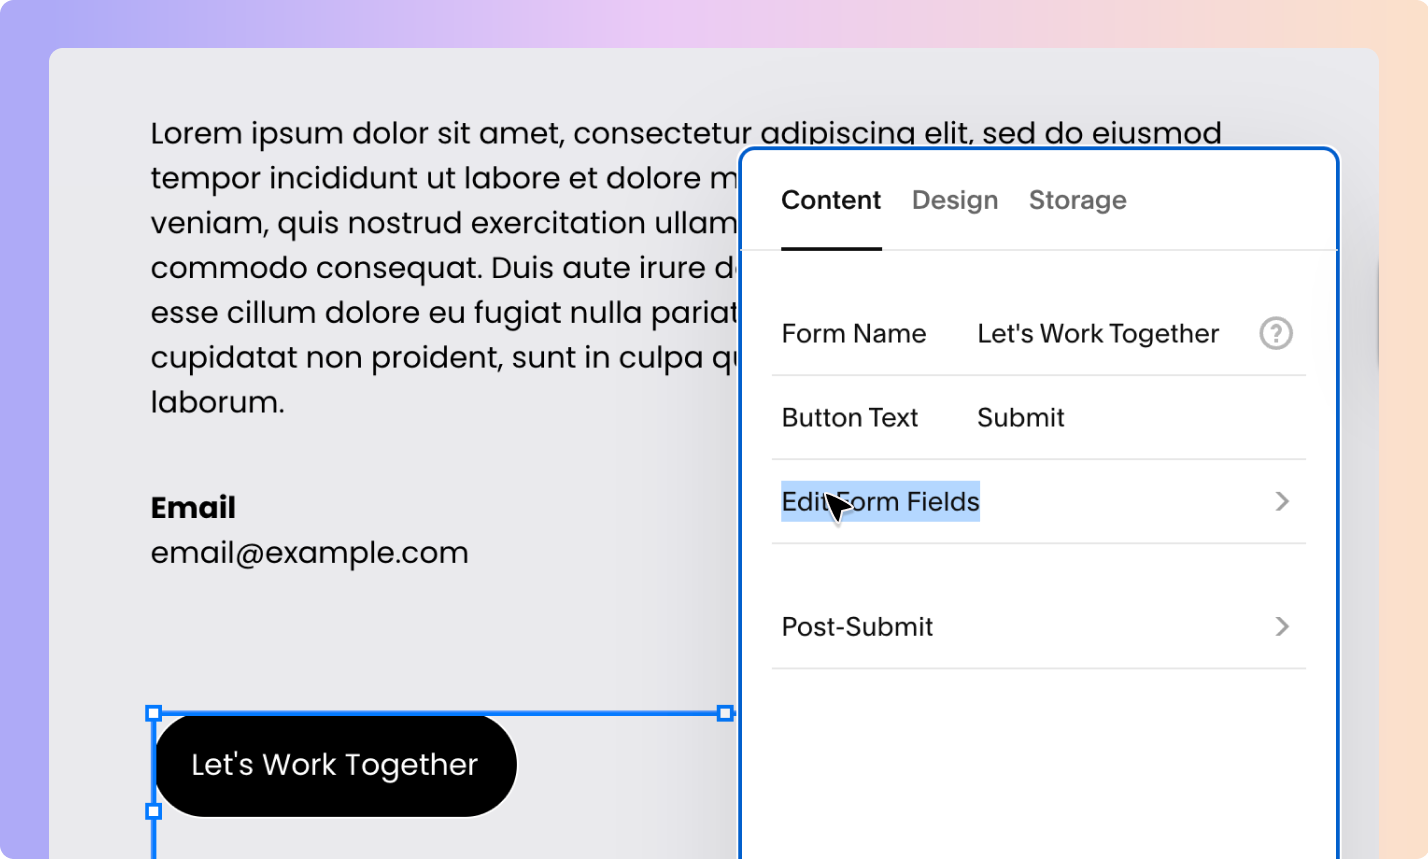
Task: Open the Post-Submit settings row
Action: pos(1039,627)
